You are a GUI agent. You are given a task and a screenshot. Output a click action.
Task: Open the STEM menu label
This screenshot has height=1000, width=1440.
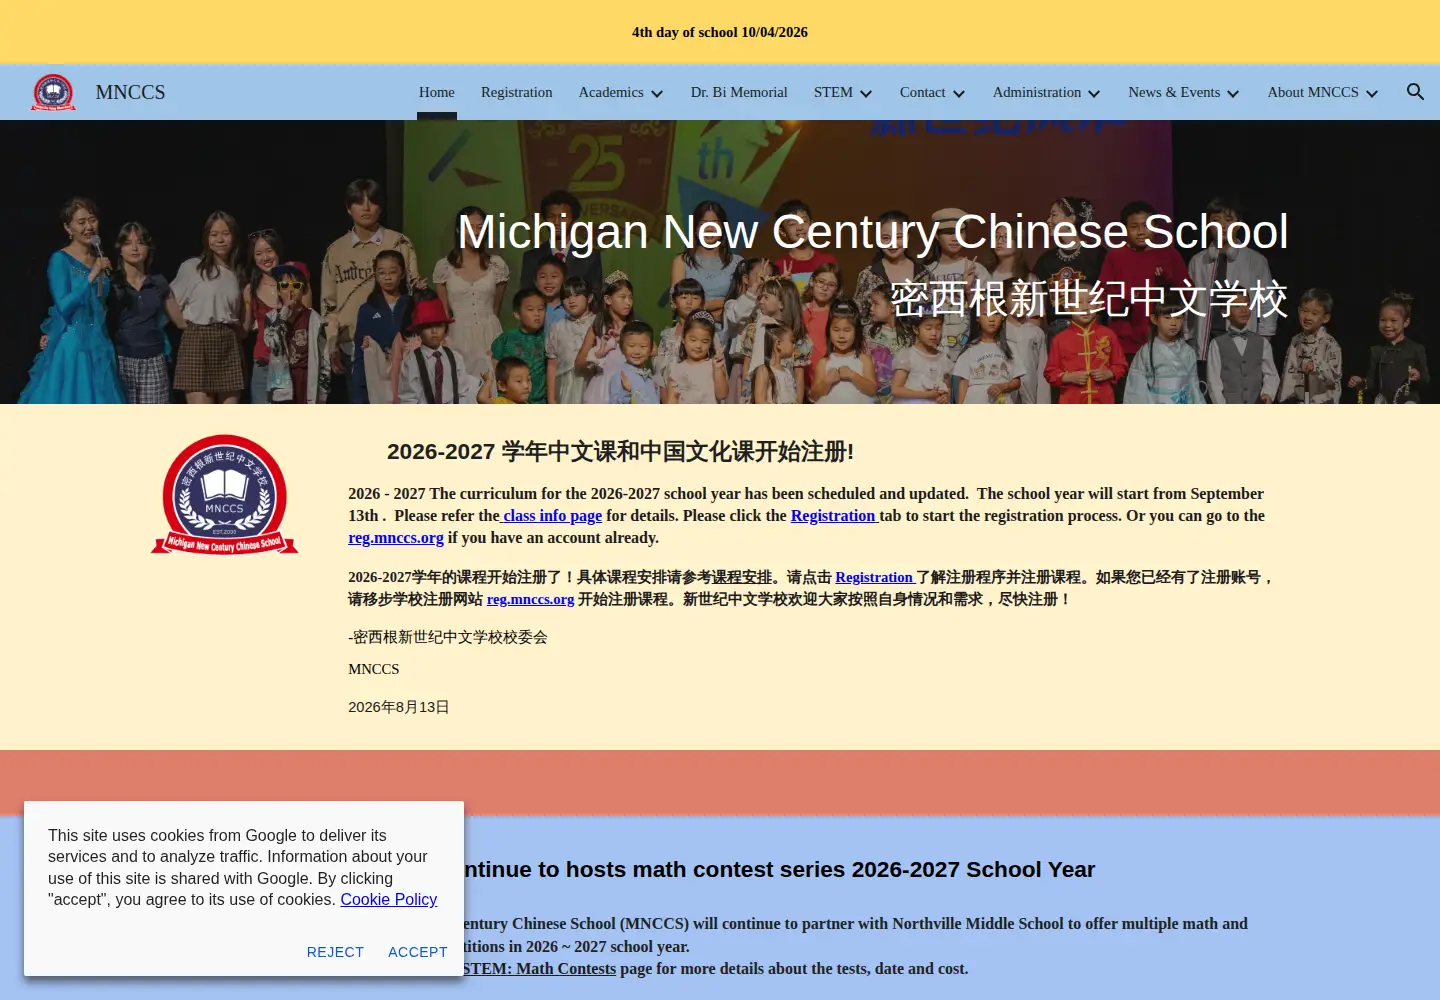(833, 92)
